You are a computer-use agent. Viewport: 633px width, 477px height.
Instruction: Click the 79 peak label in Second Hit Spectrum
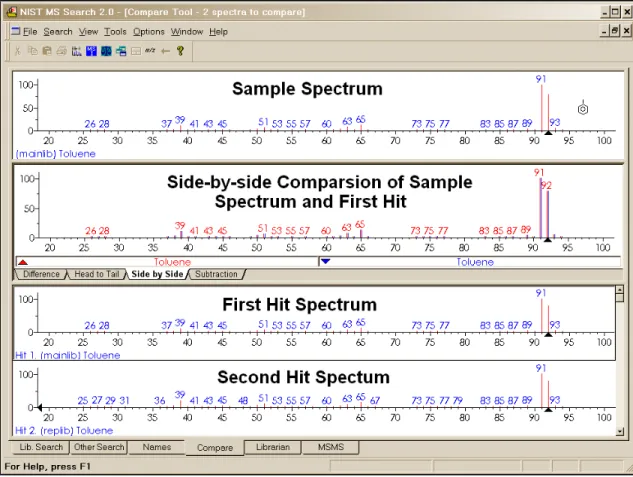coord(457,400)
